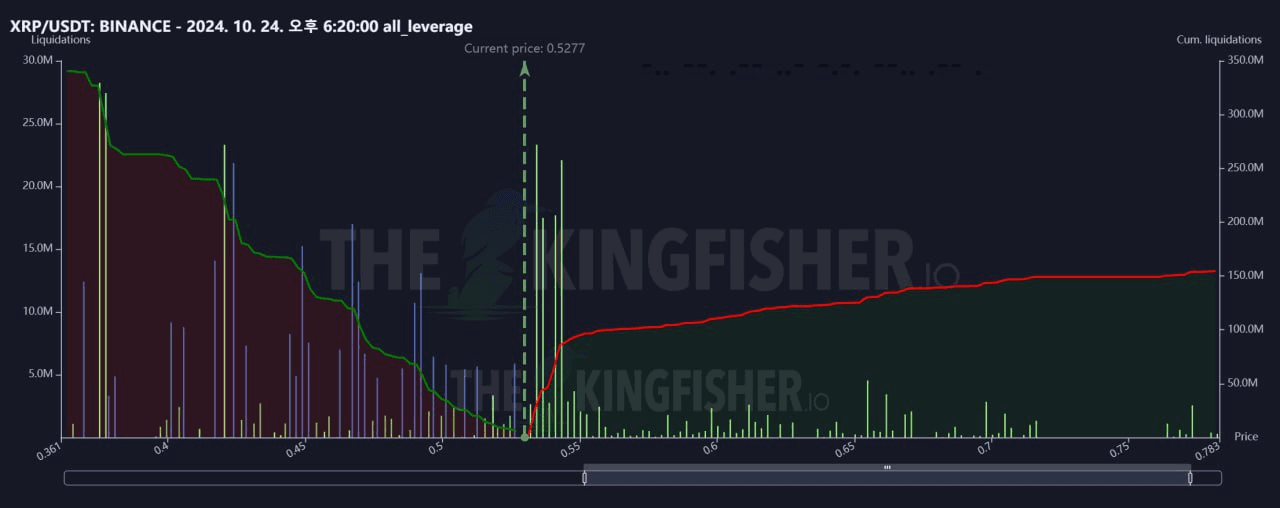
Task: Click the 0.7 x-axis label
Action: click(x=985, y=448)
